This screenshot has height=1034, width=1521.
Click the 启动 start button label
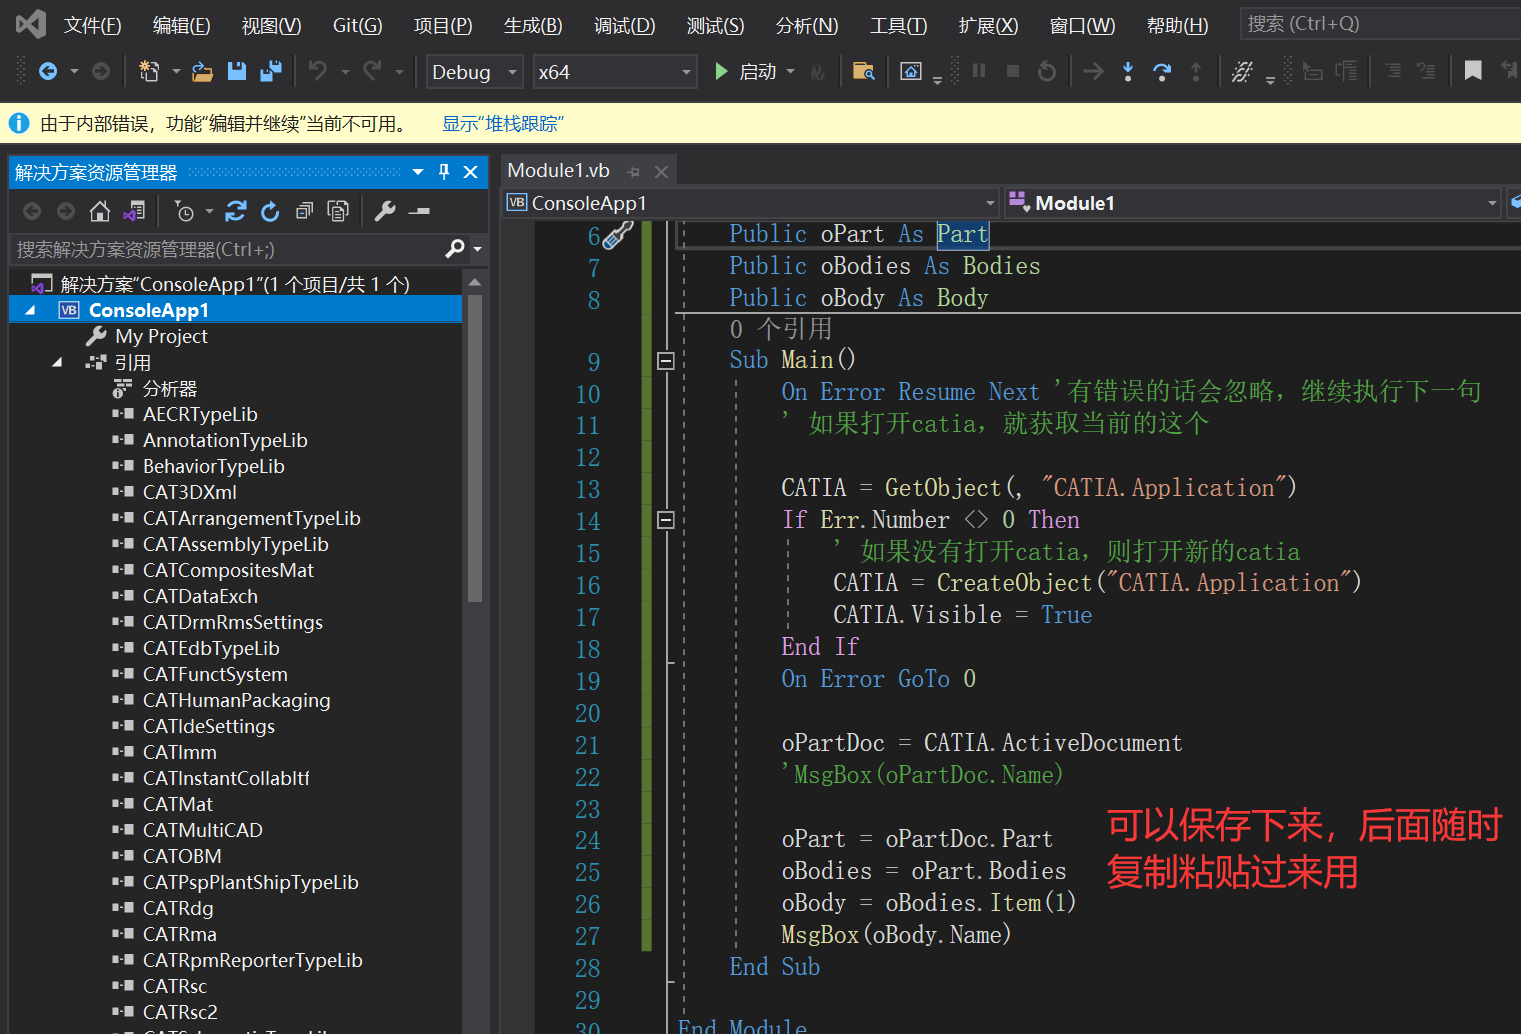coord(758,71)
